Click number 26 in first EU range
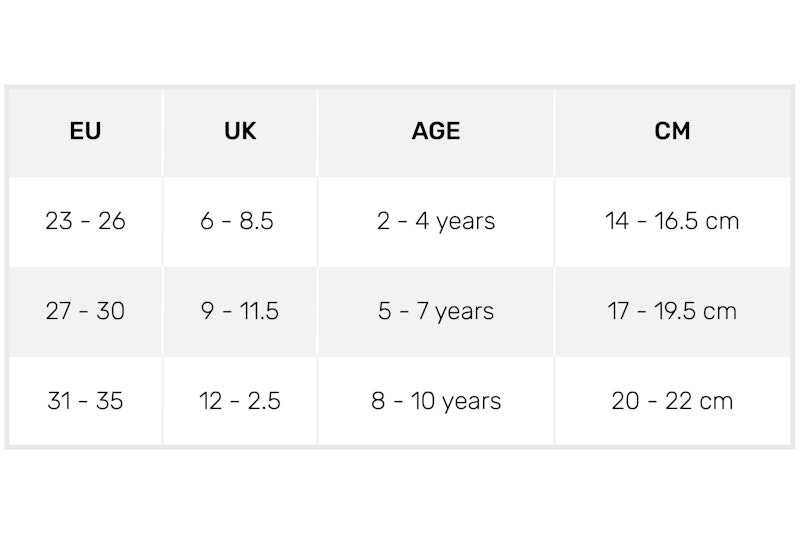Screen dimensions: 800x533 click(112, 221)
